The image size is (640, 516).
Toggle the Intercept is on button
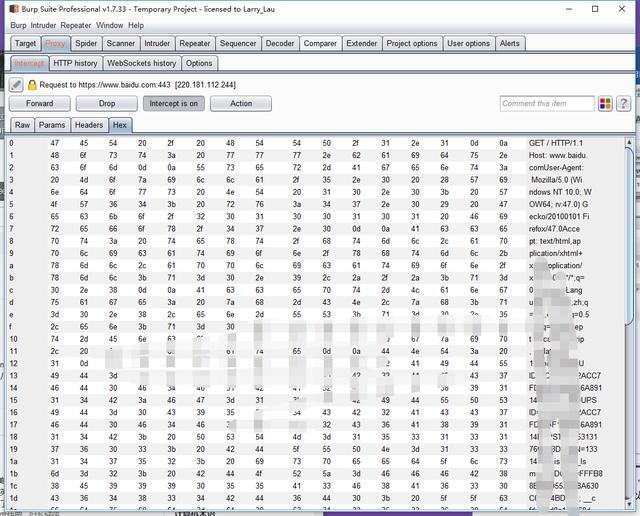point(173,104)
